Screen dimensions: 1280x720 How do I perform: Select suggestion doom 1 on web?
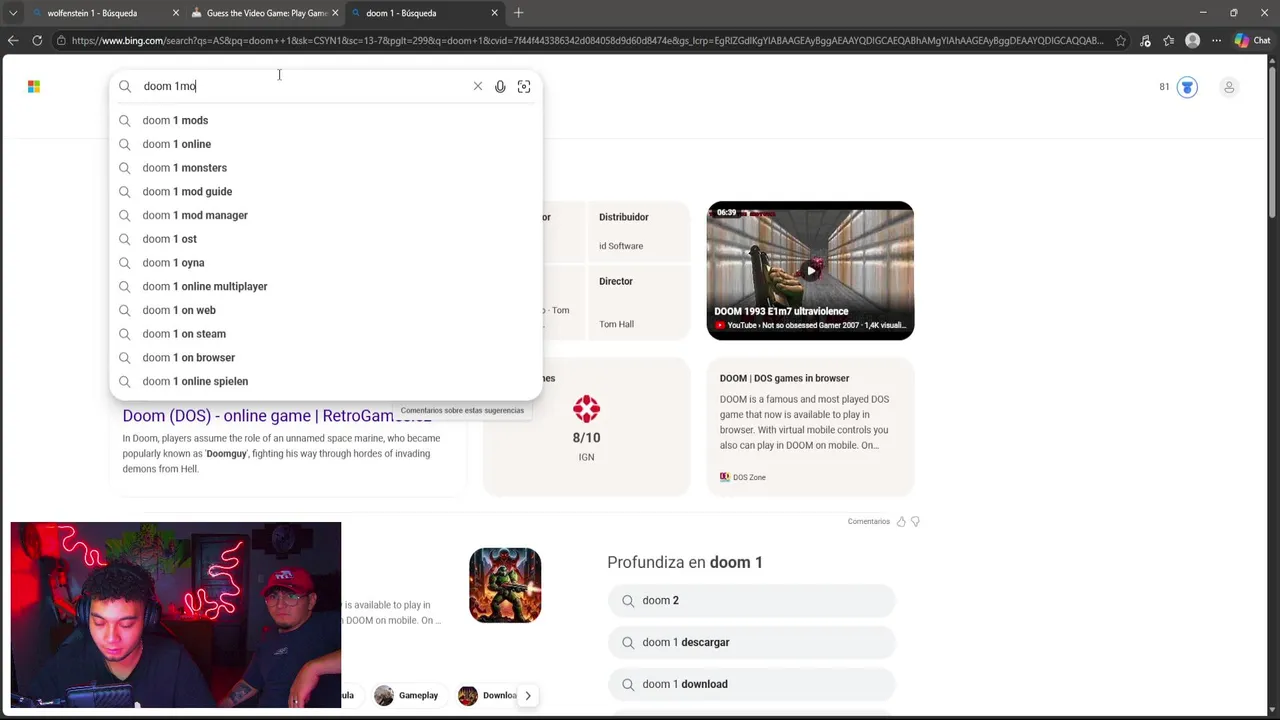[326, 310]
